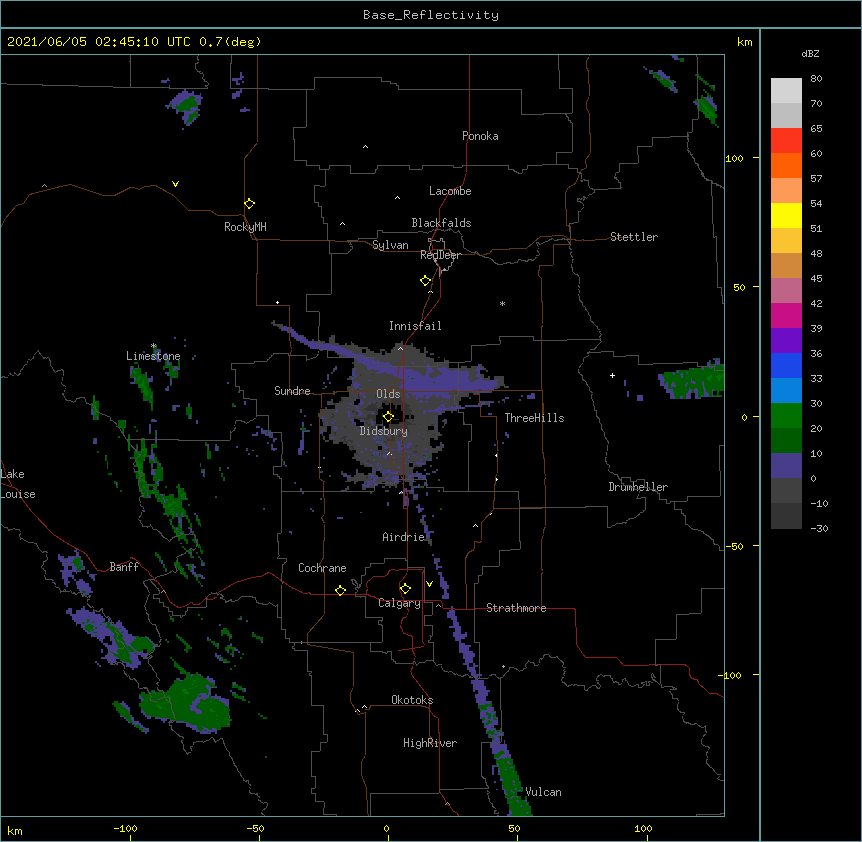This screenshot has width=862, height=842.
Task: Click the red 65 dBZ legend swatch
Action: [x=786, y=141]
